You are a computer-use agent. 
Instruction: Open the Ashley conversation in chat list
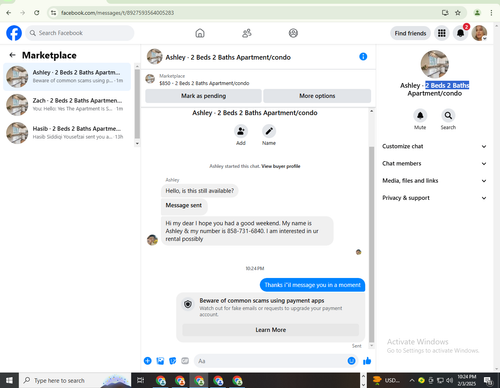coord(67,77)
